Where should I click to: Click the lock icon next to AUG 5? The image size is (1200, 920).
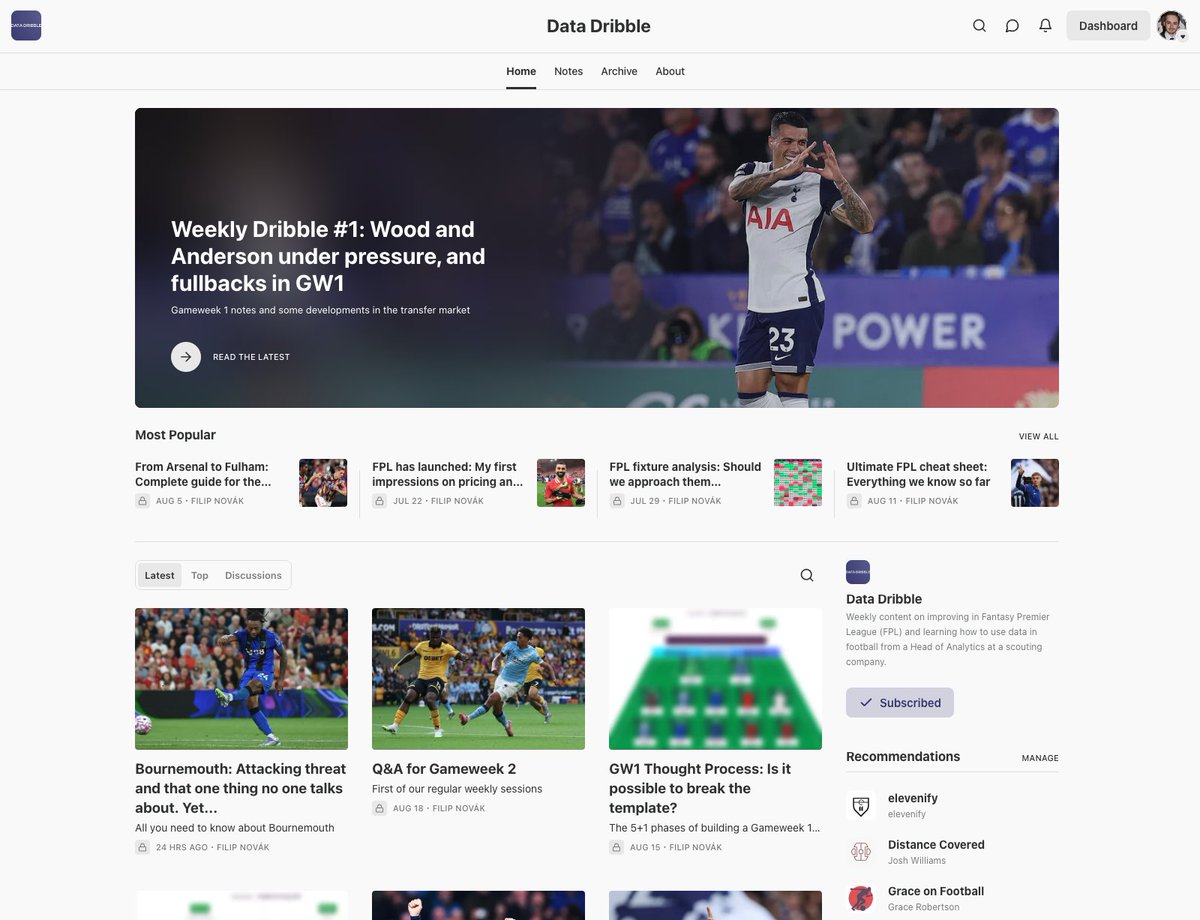pos(142,501)
